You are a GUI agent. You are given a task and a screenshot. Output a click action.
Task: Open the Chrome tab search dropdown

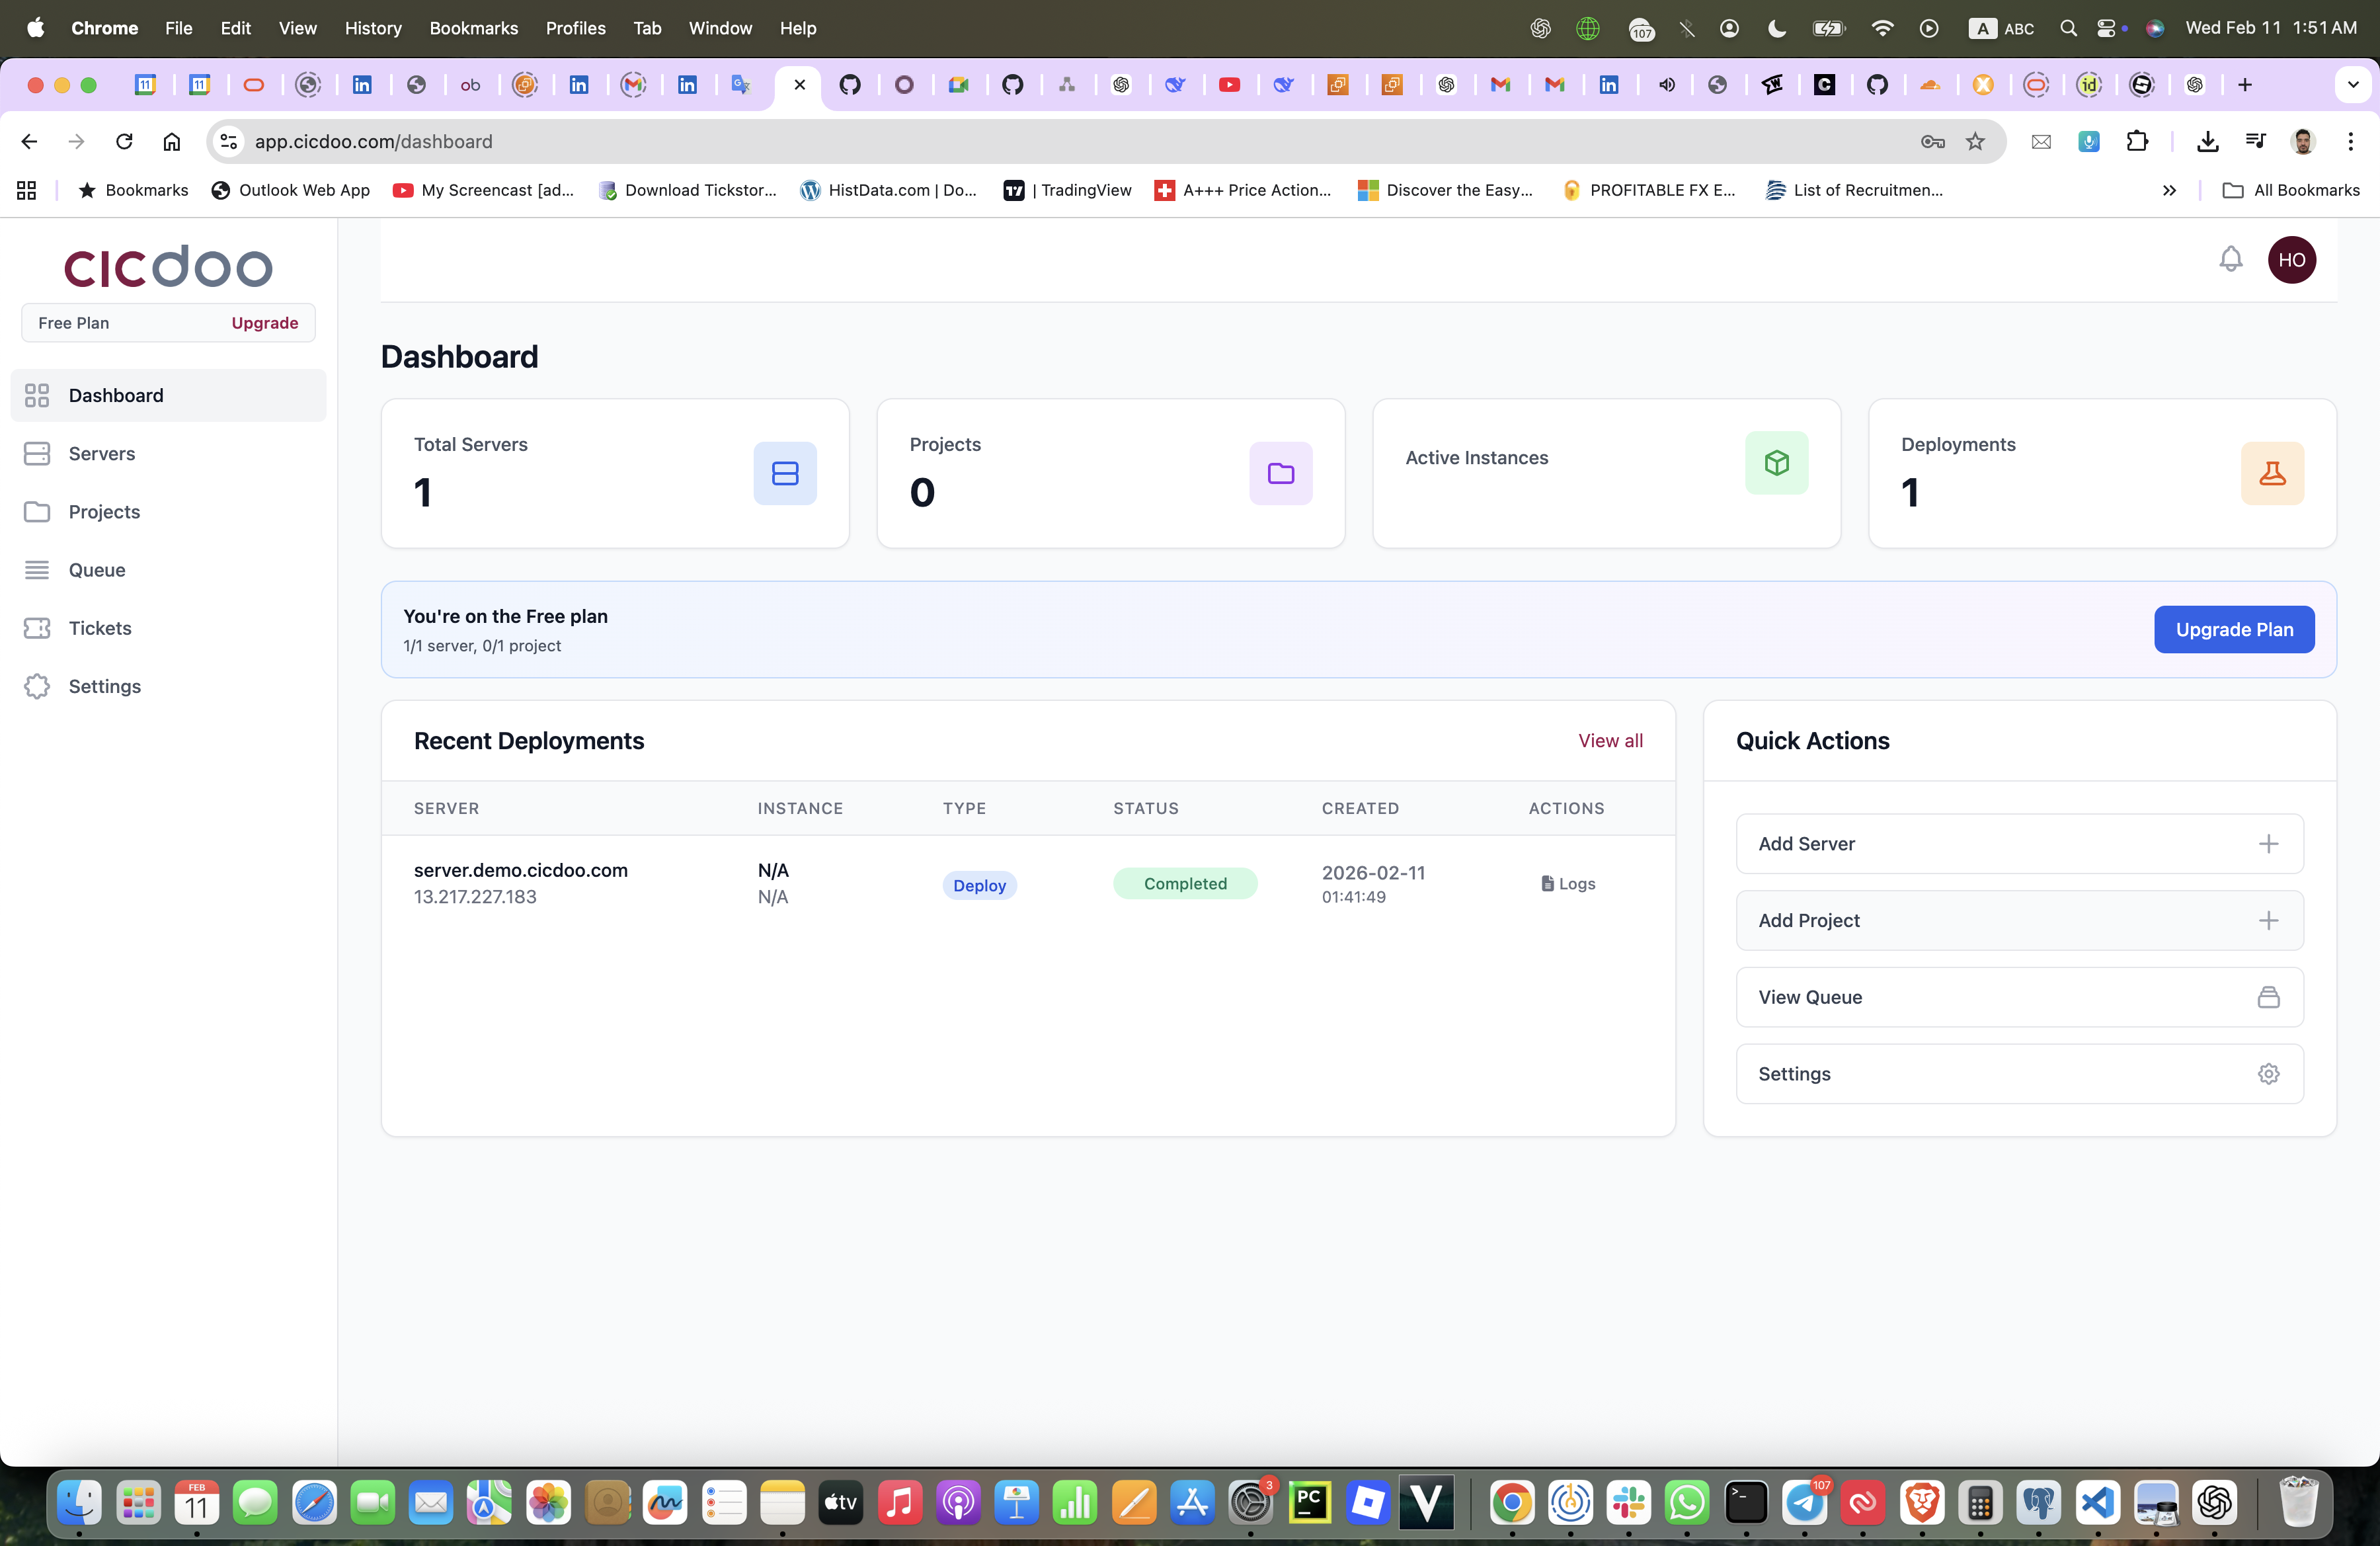coord(2352,85)
